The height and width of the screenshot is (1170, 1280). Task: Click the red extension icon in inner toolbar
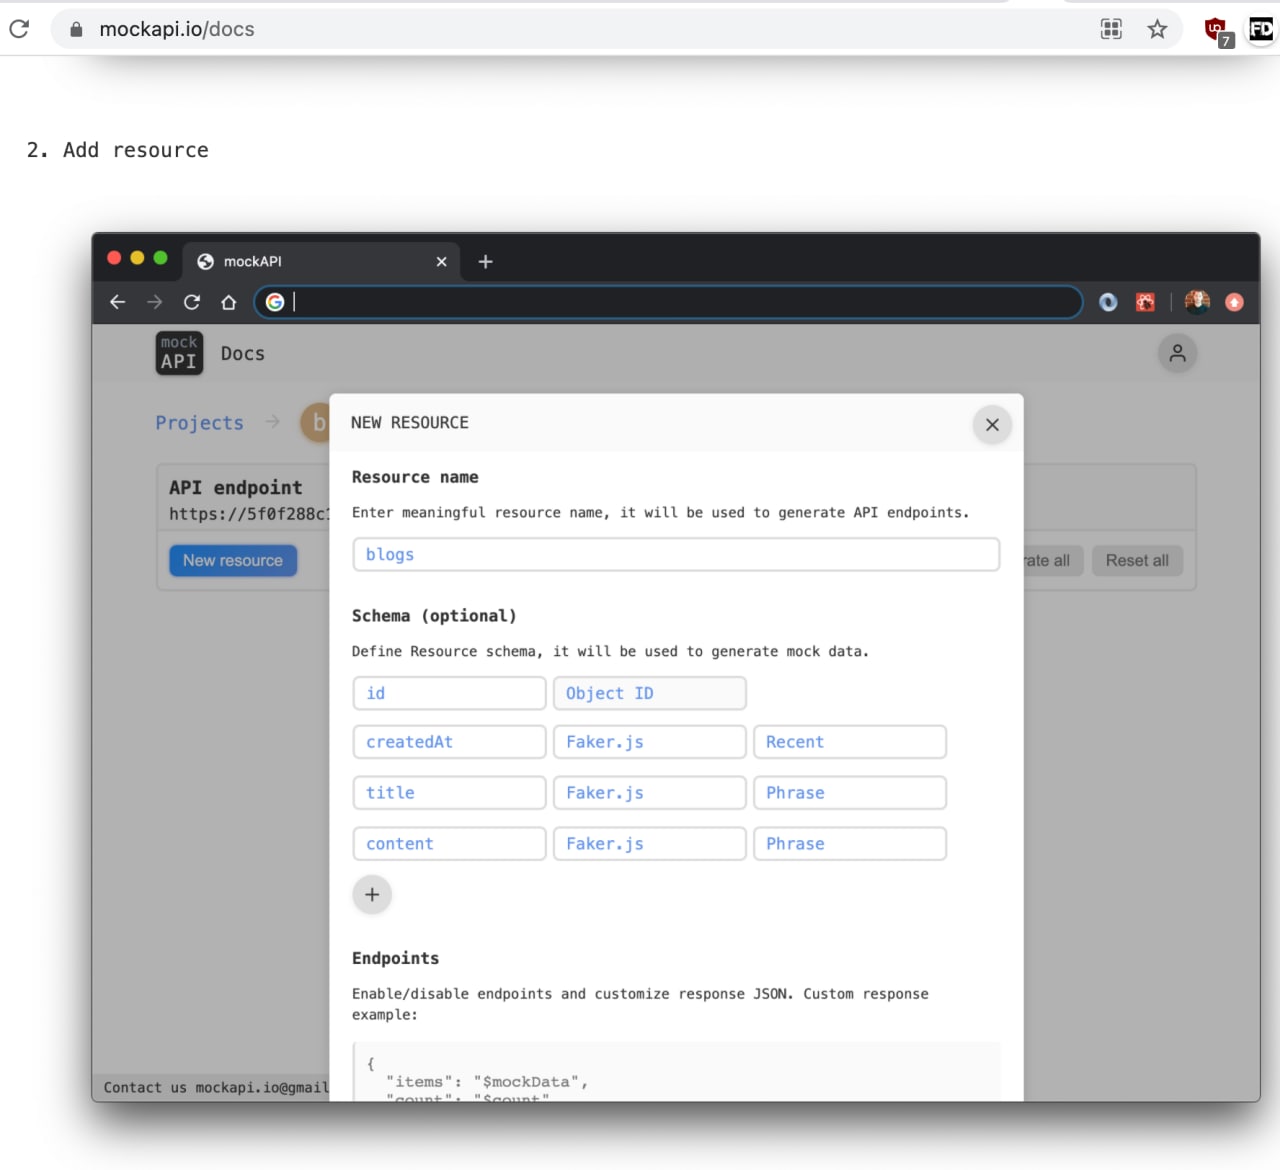pyautogui.click(x=1146, y=302)
